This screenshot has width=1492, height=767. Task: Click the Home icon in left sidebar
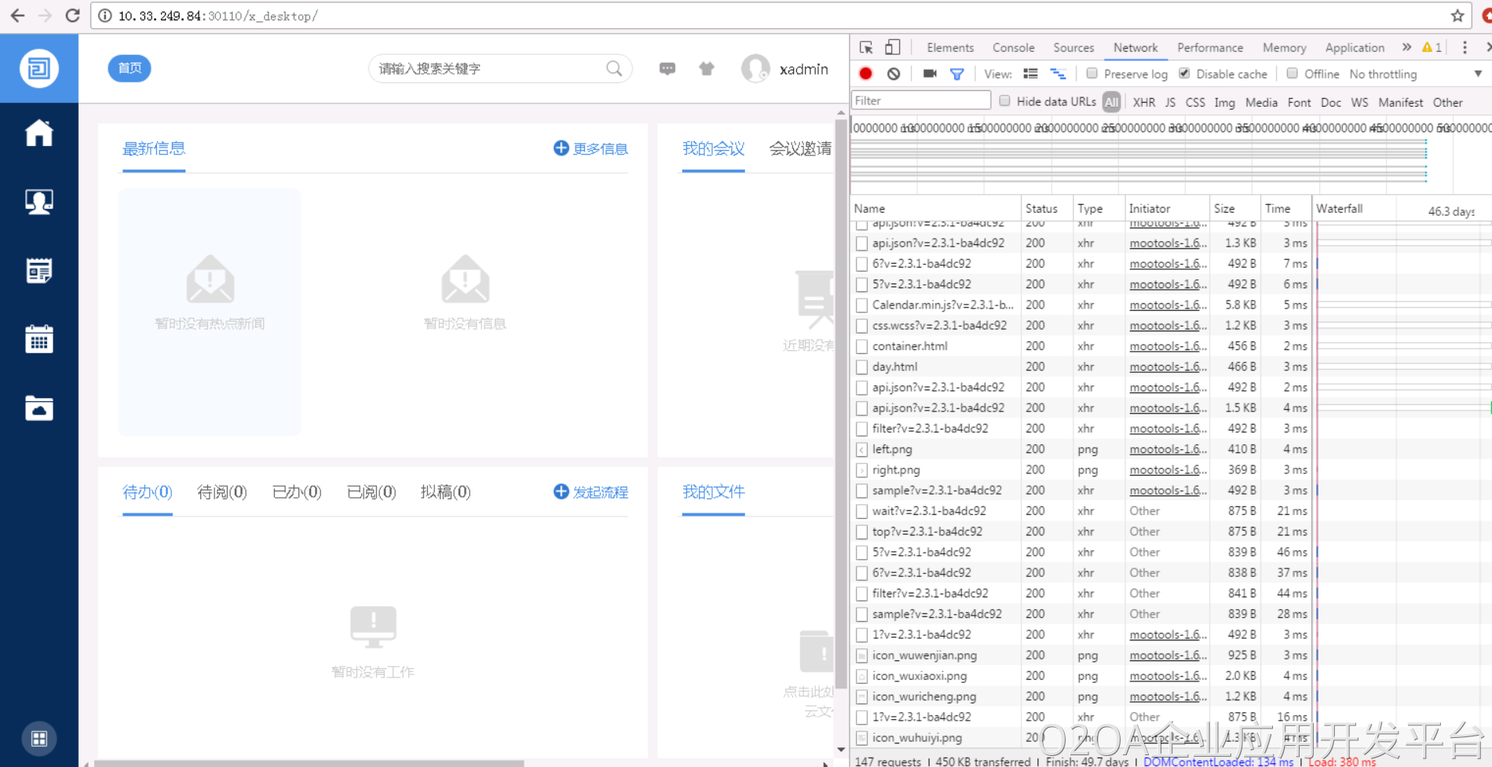(x=39, y=133)
